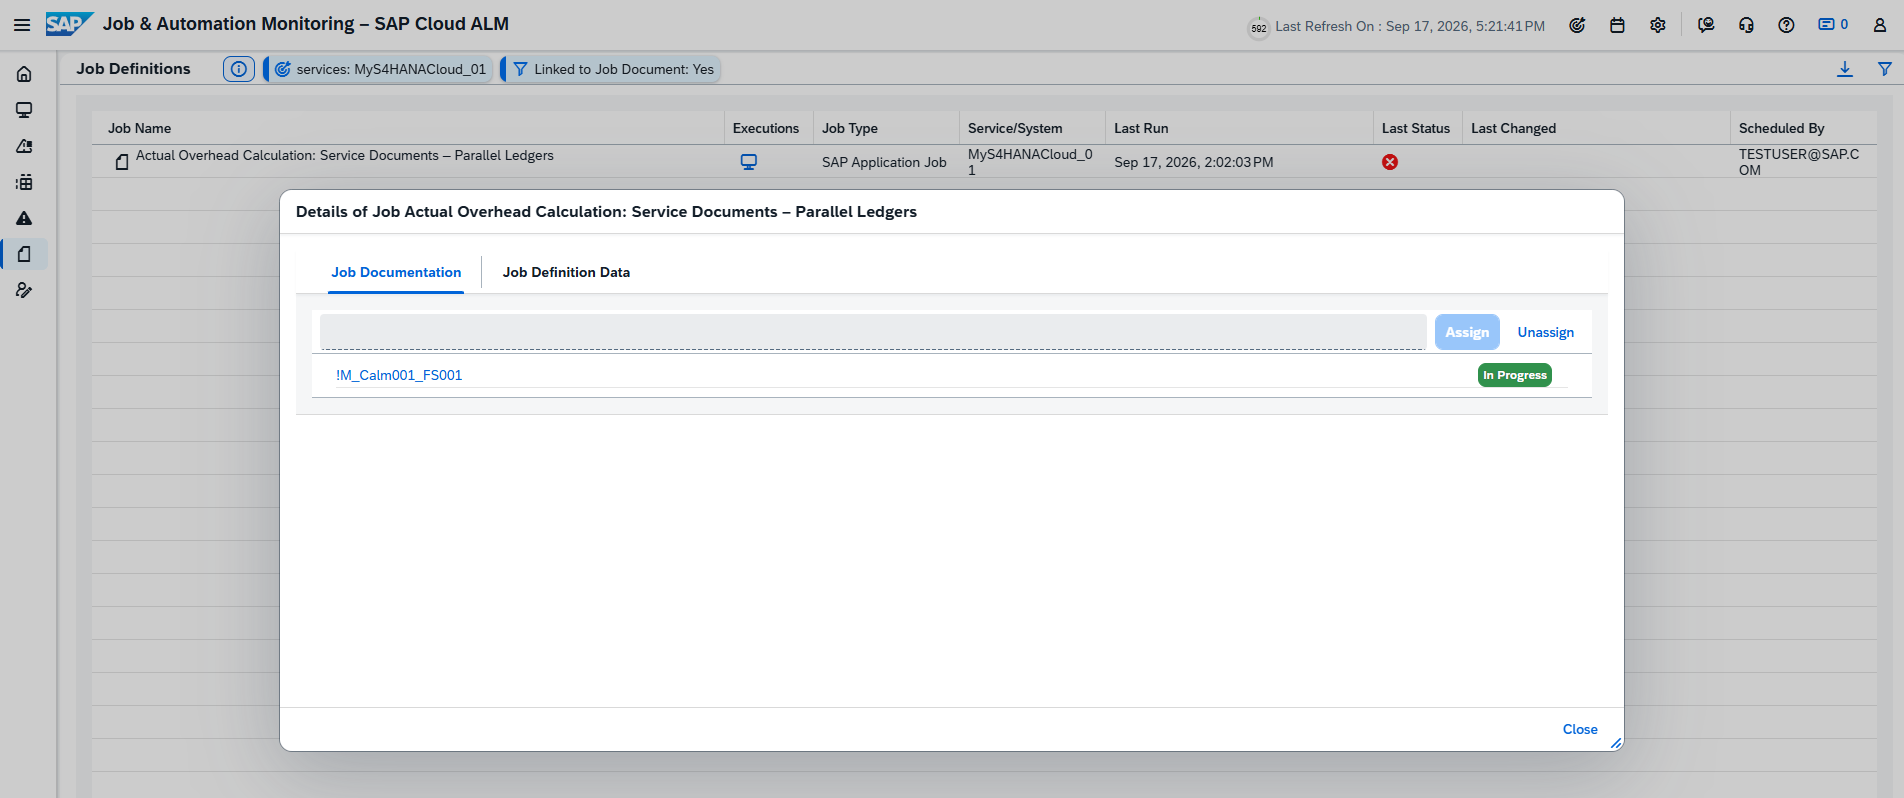Open the settings gear icon
The image size is (1904, 798).
click(x=1658, y=25)
